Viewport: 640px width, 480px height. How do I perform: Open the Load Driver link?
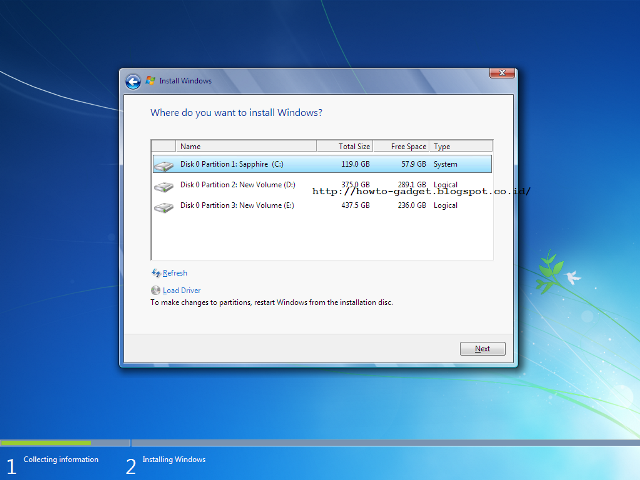182,290
